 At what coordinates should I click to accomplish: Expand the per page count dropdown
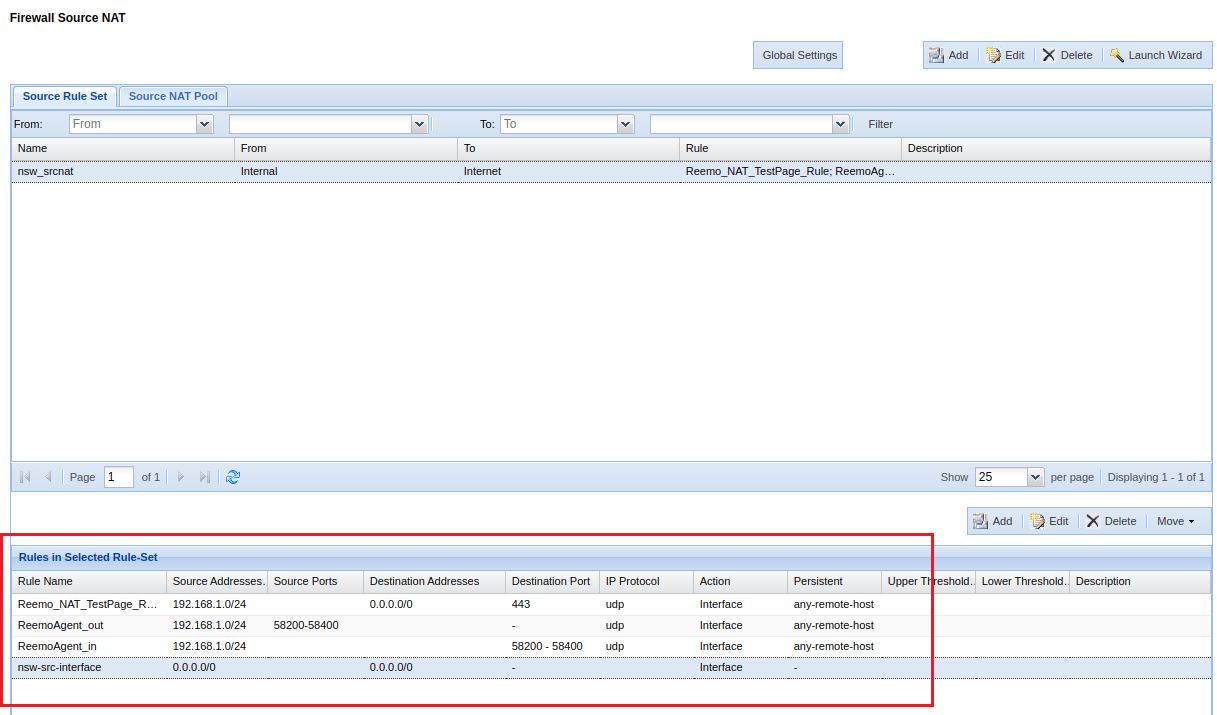(x=1036, y=477)
